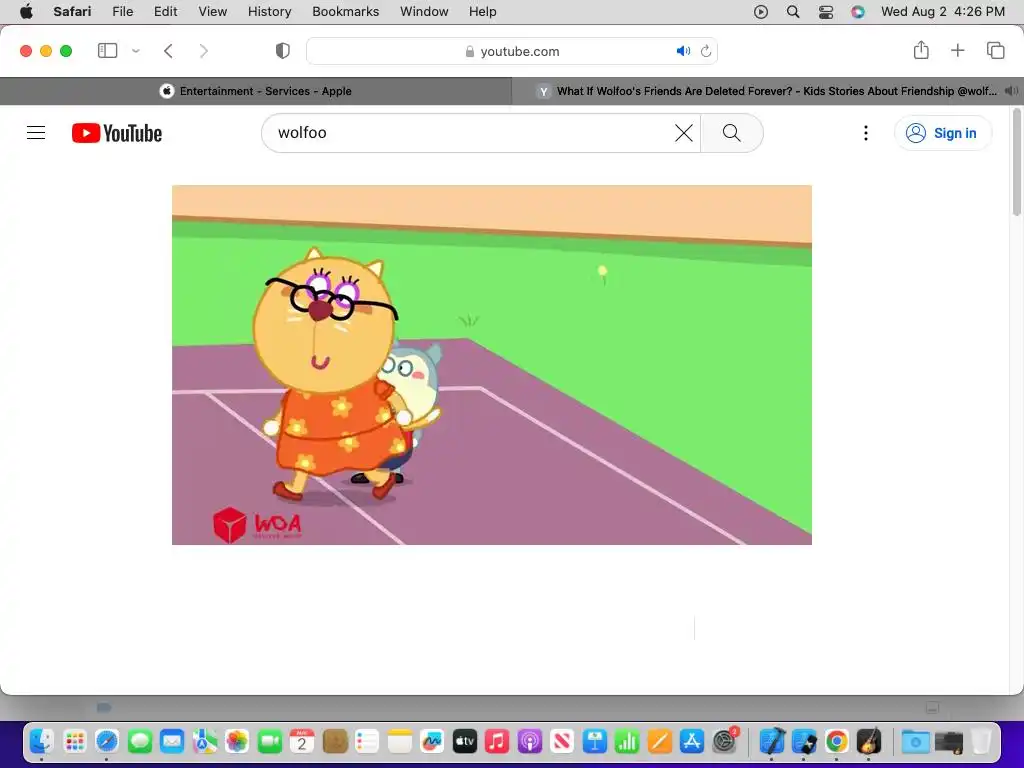Open the Safari application menu
This screenshot has width=1024, height=768.
(x=72, y=12)
